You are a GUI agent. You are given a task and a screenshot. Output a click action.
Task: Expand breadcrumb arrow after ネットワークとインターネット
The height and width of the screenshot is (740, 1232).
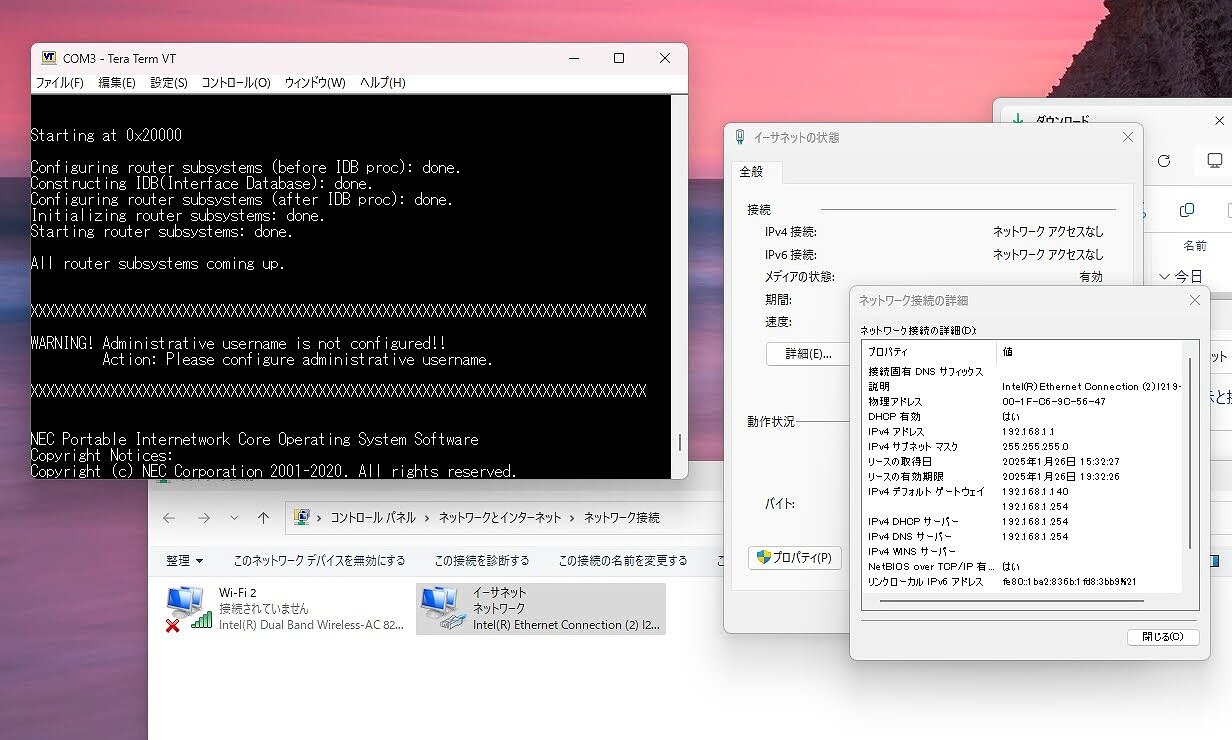point(573,518)
